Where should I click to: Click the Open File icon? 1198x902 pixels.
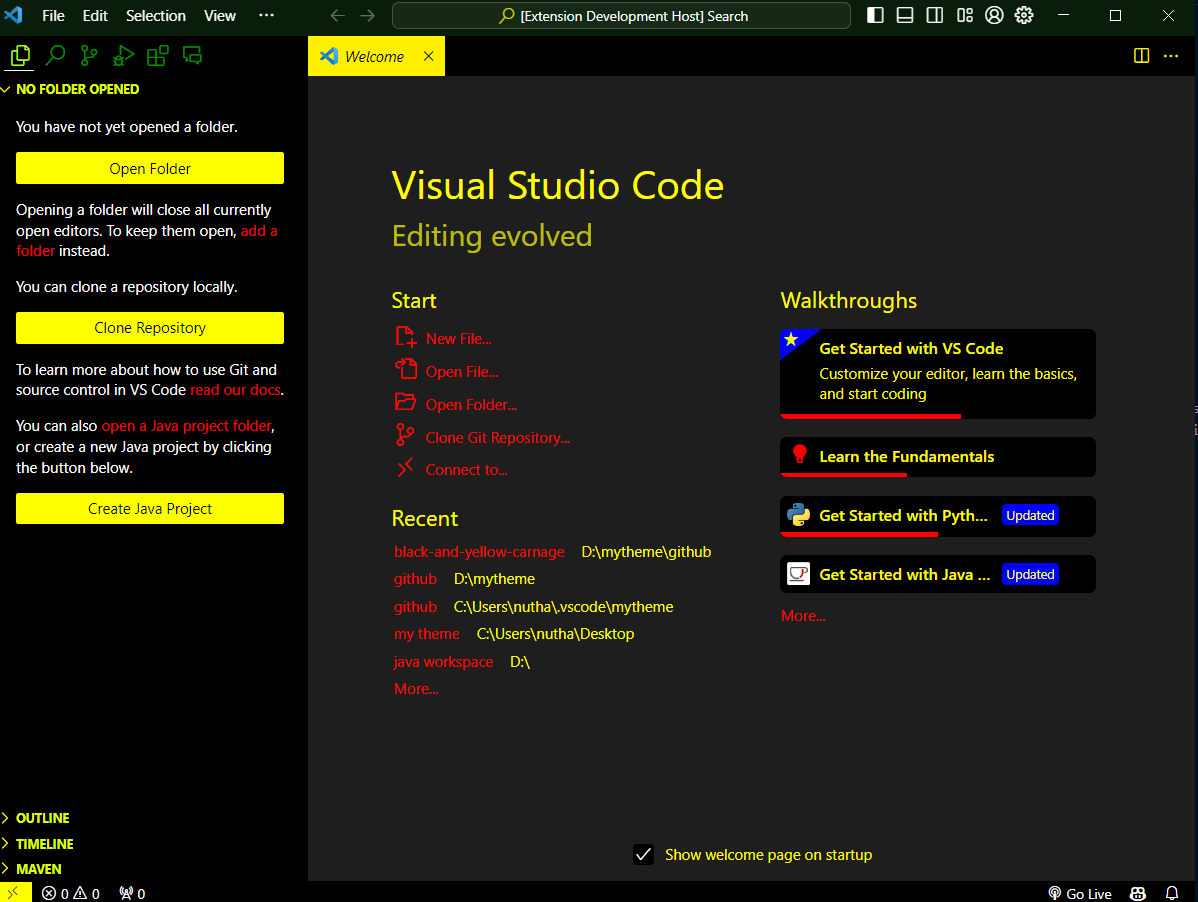click(406, 370)
